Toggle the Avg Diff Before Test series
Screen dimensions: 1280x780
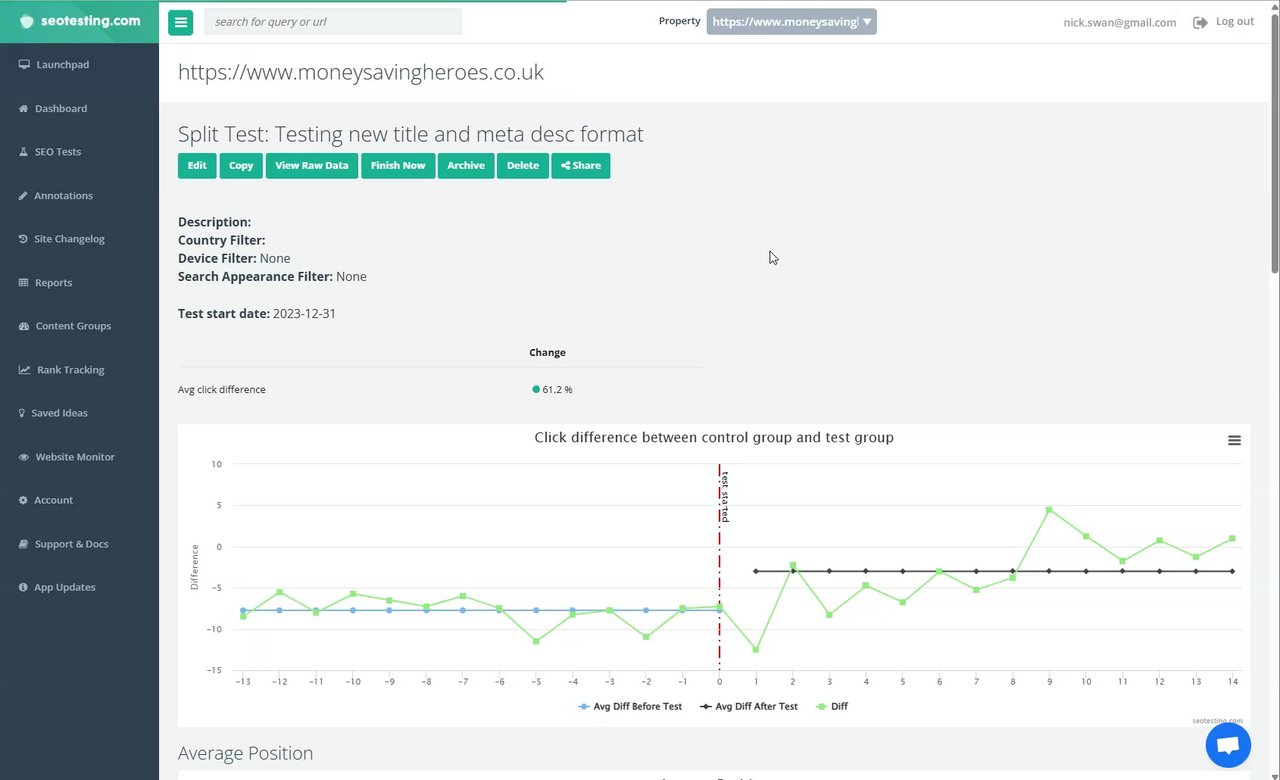pos(631,706)
